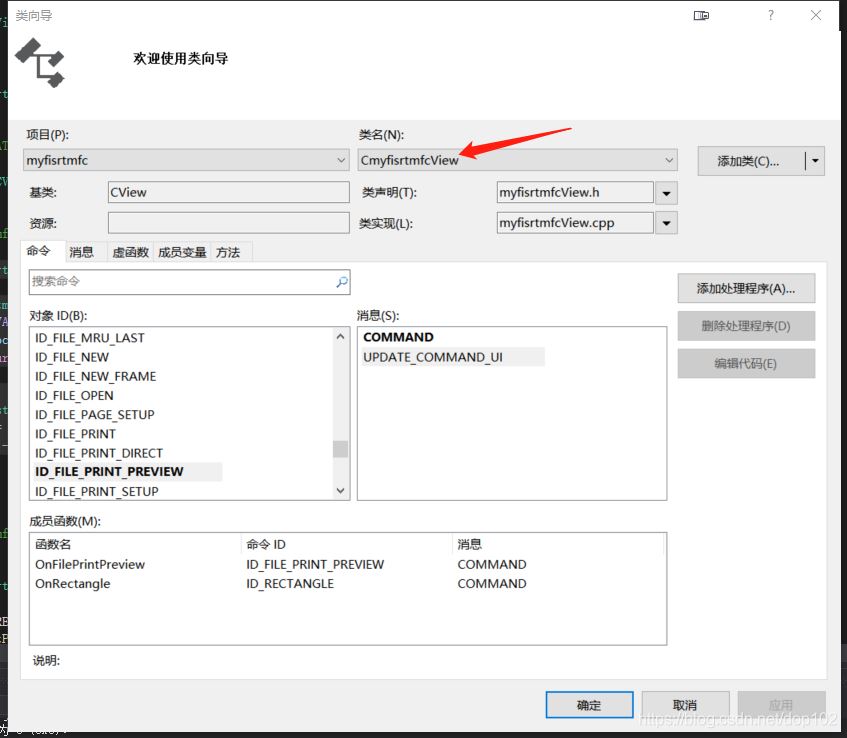847x738 pixels.
Task: Click the ID_RECTANGLE command ID cell
Action: 290,584
